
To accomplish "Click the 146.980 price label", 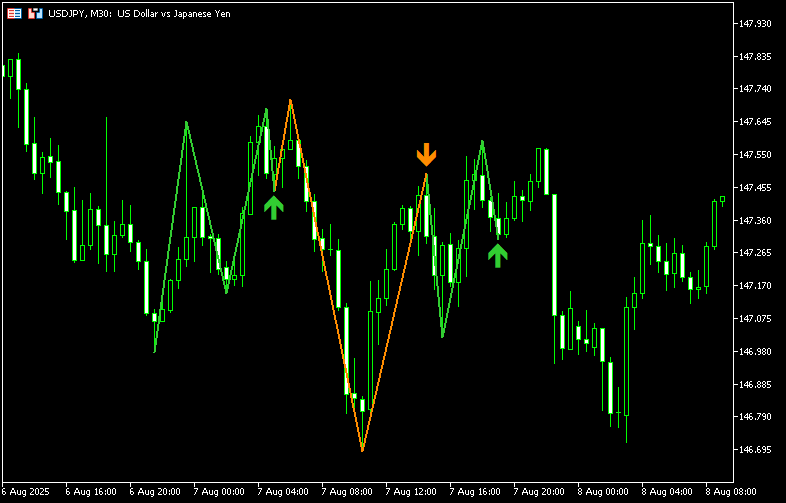I will (x=755, y=352).
